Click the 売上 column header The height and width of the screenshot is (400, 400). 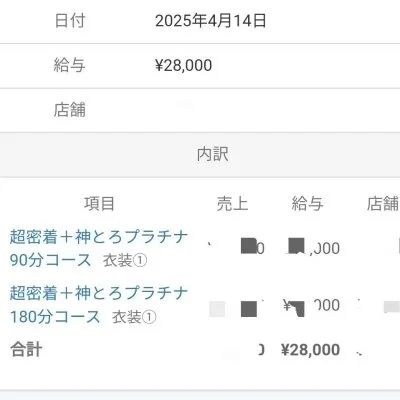232,204
